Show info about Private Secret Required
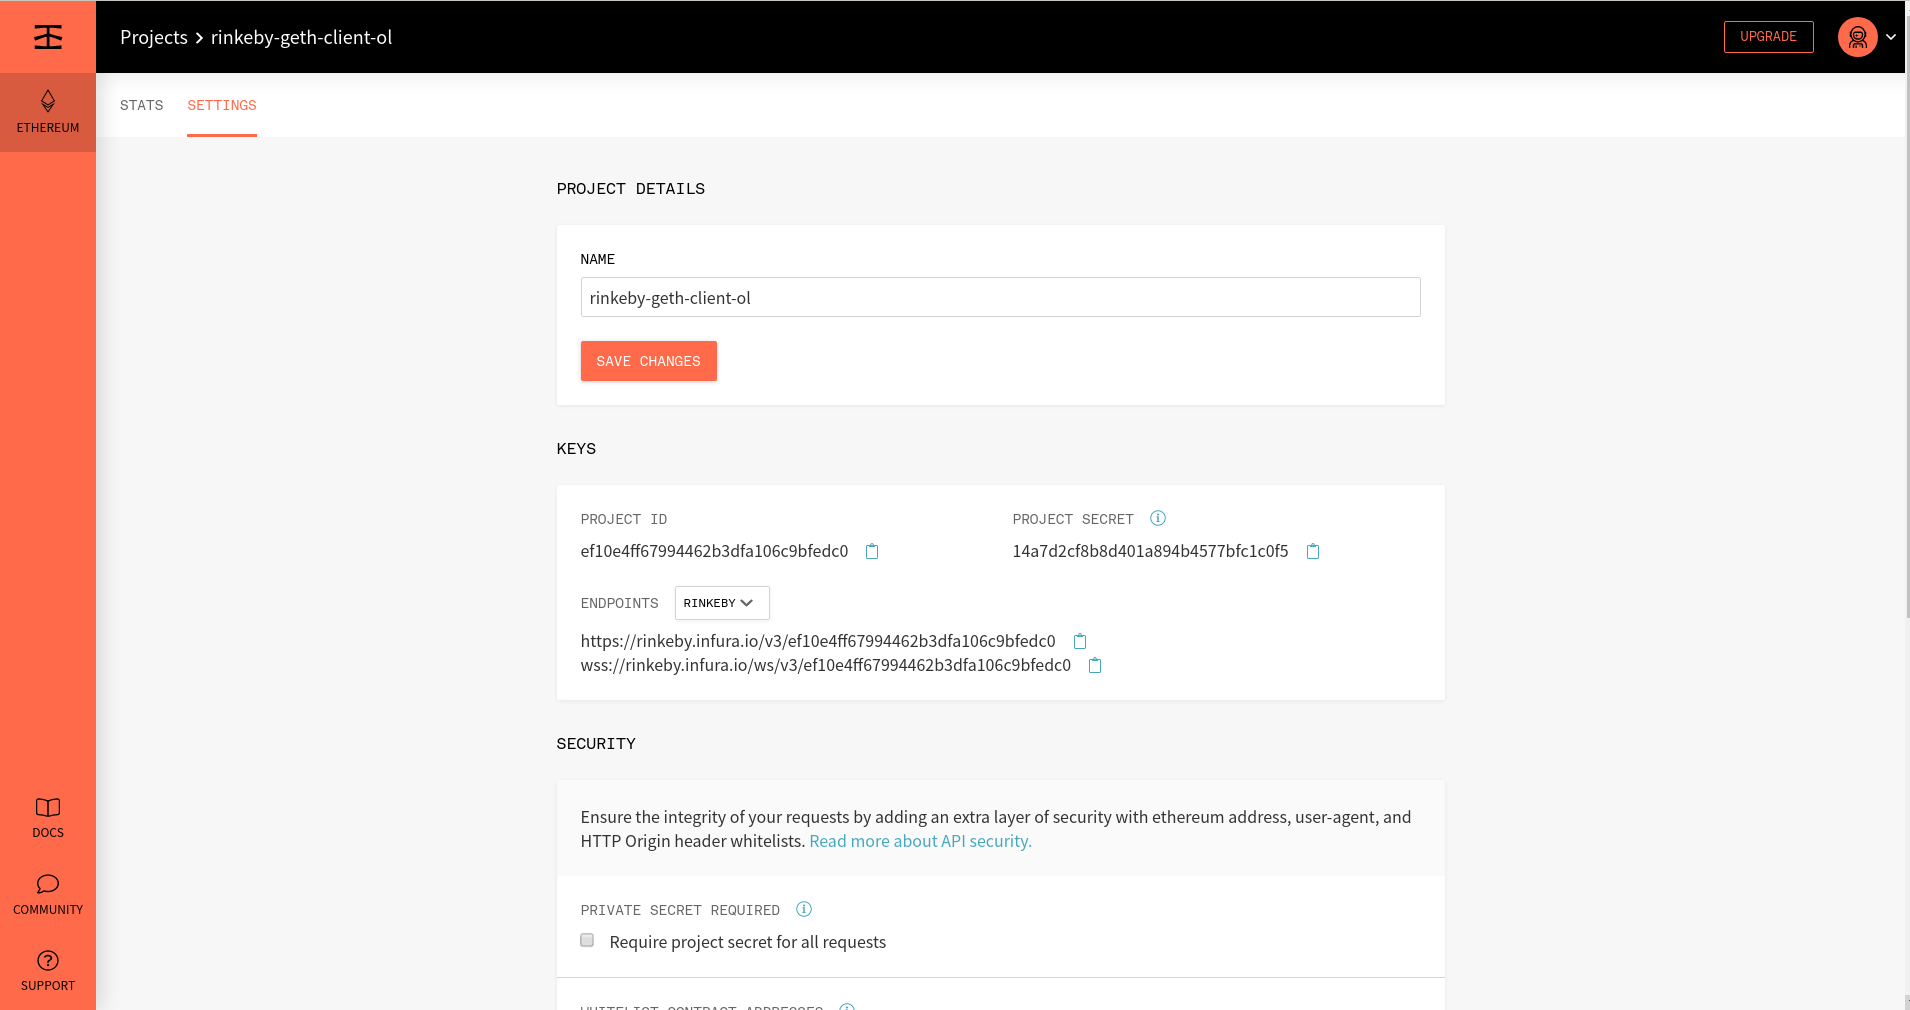 804,909
